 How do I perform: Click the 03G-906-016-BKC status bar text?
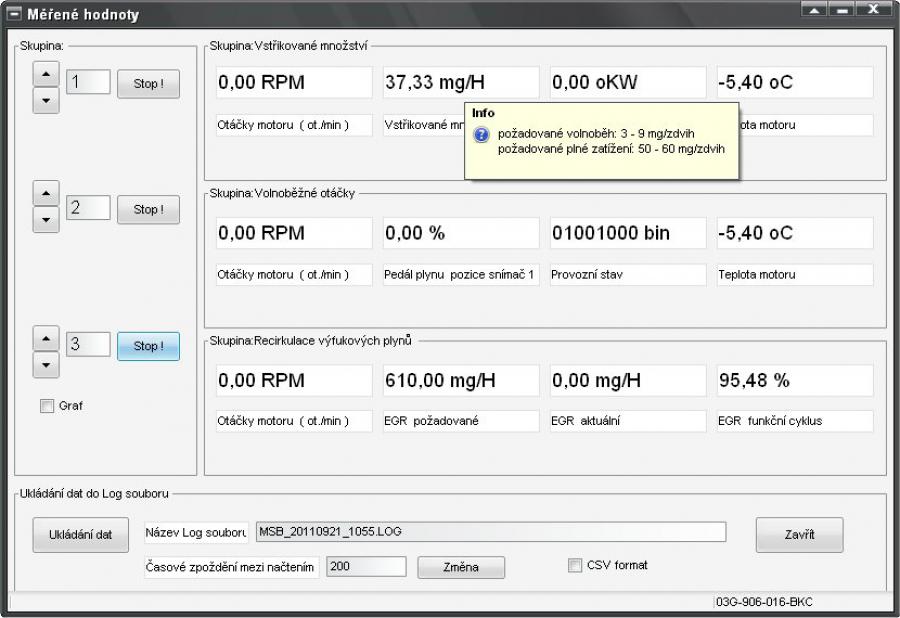pyautogui.click(x=764, y=602)
